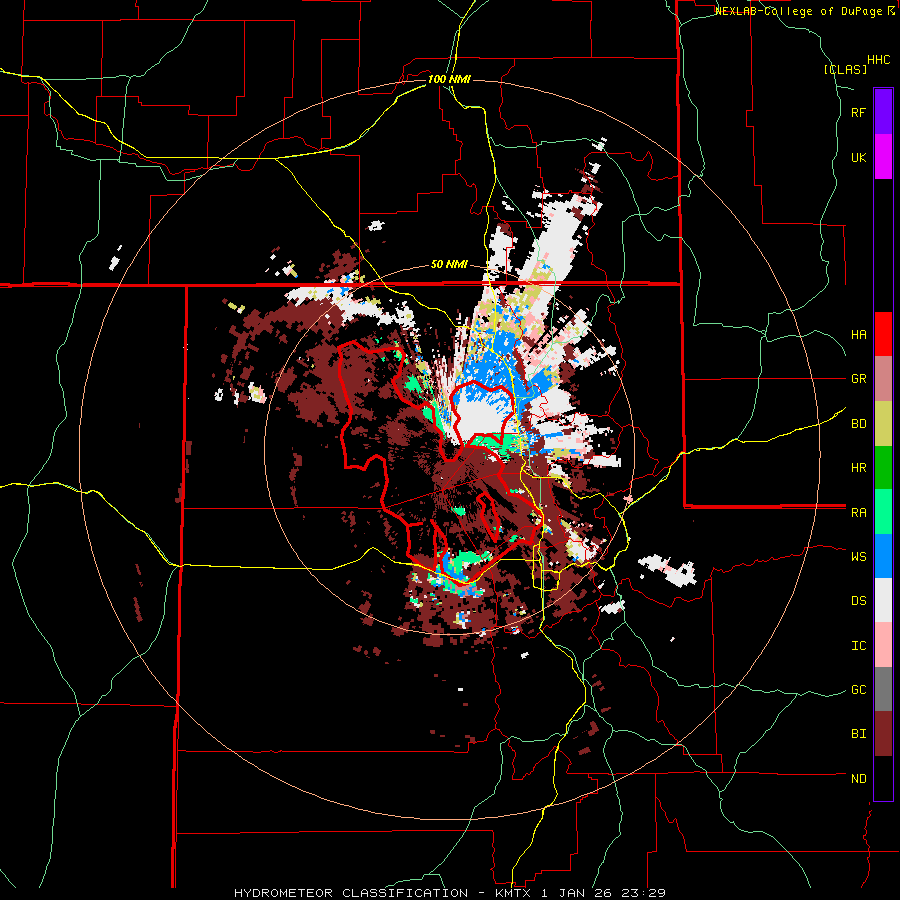900x900 pixels.
Task: Click the GC legend label
Action: pos(859,690)
